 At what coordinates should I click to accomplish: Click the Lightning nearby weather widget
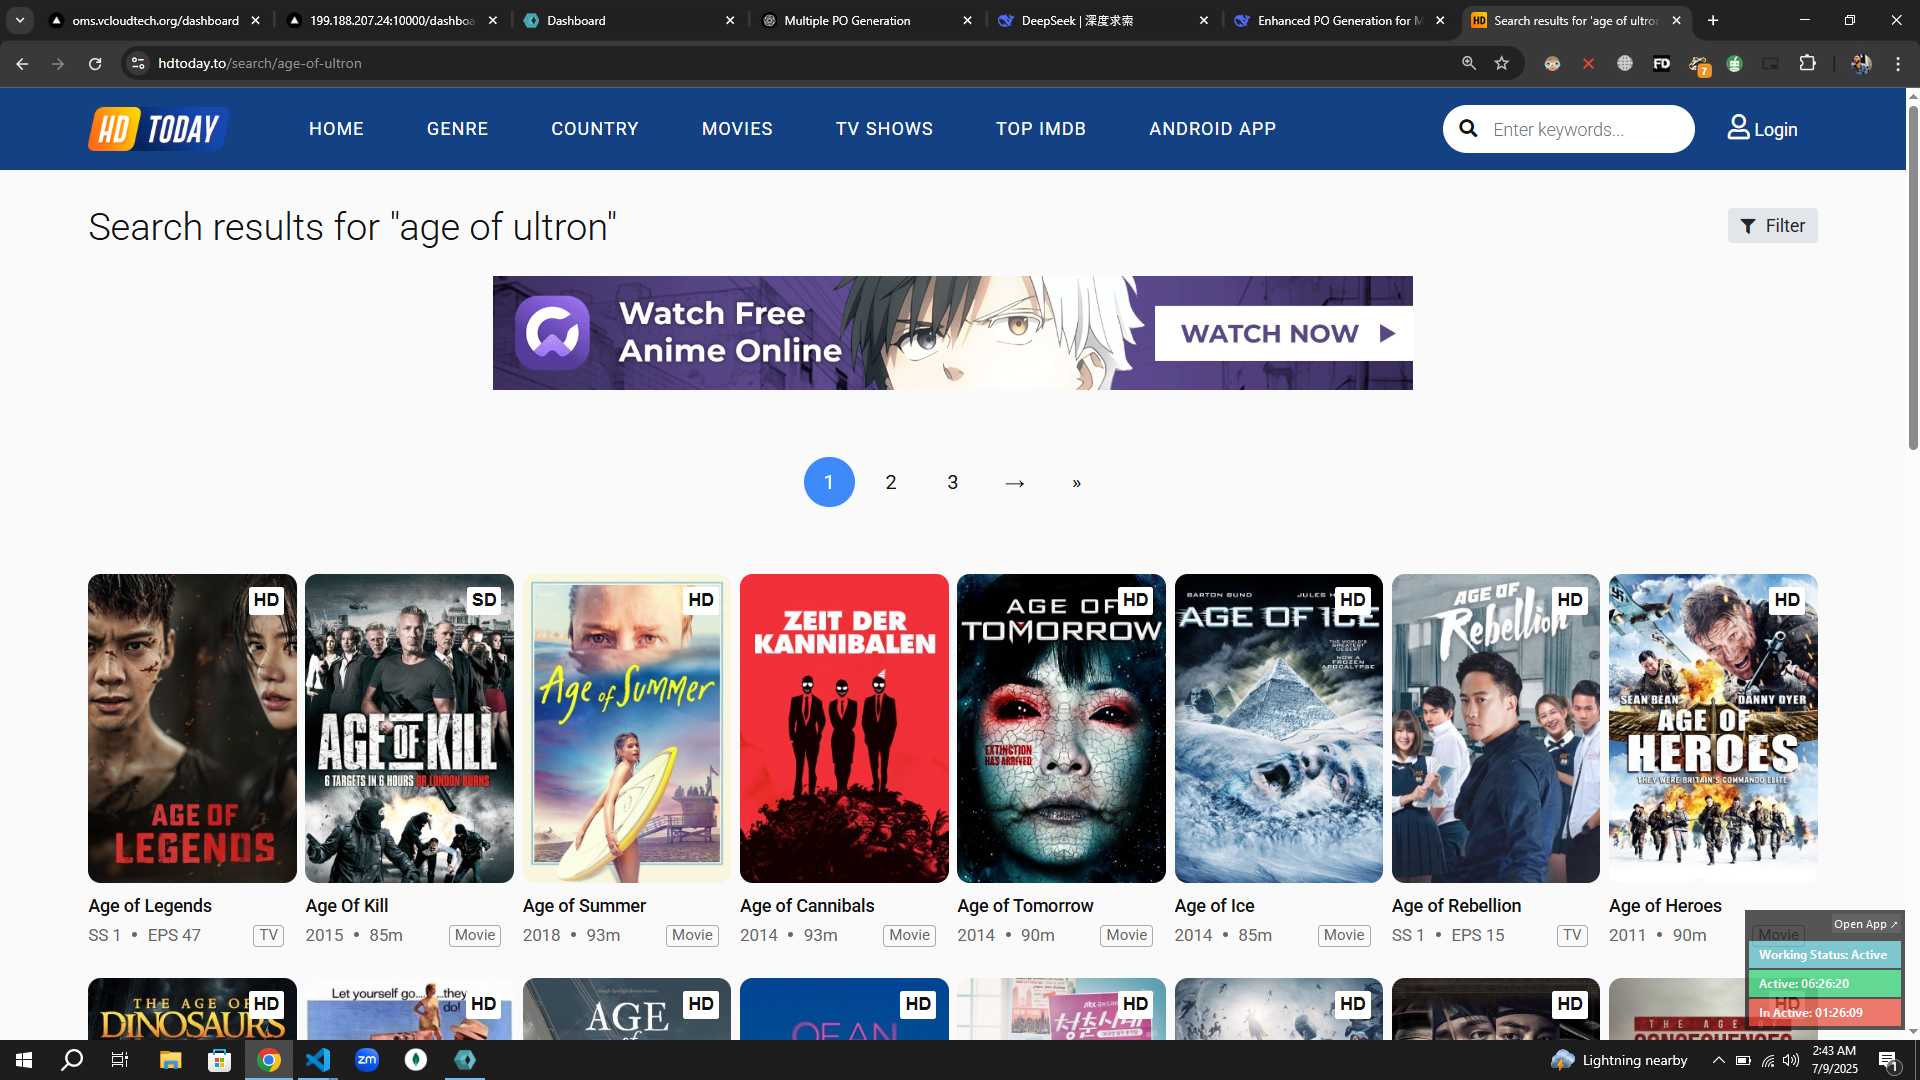1619,1060
